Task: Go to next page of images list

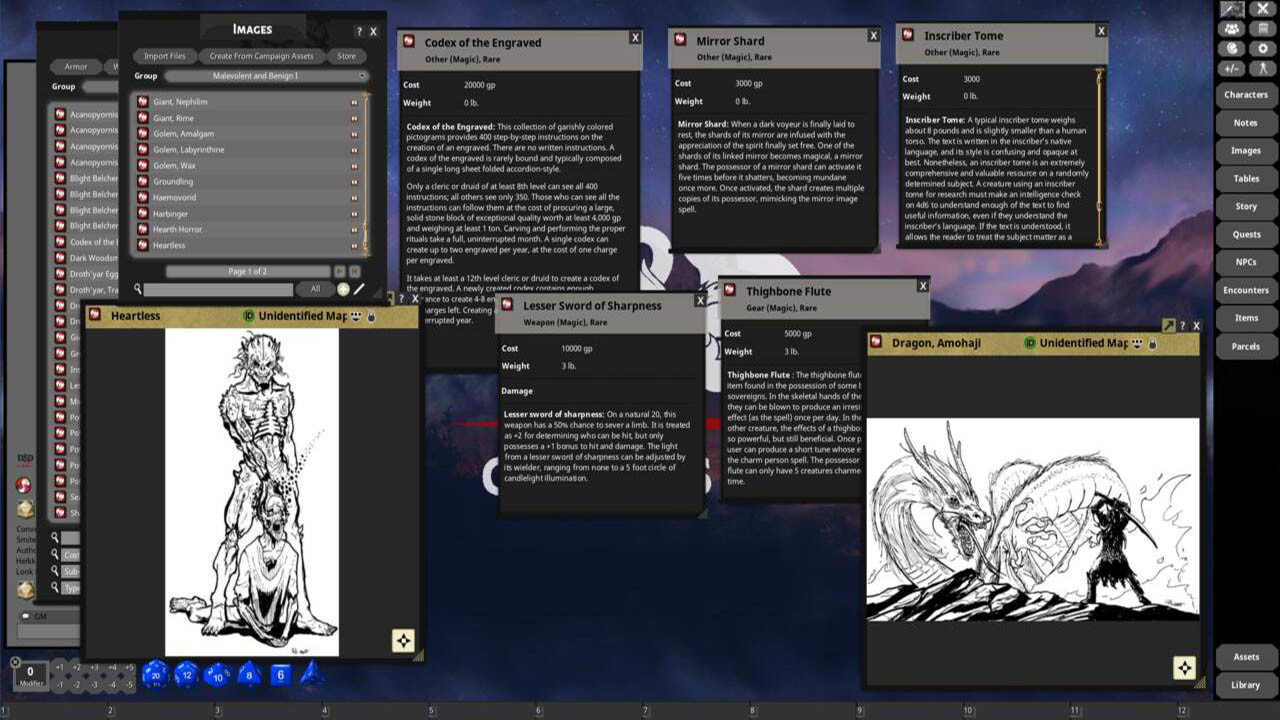Action: (339, 272)
